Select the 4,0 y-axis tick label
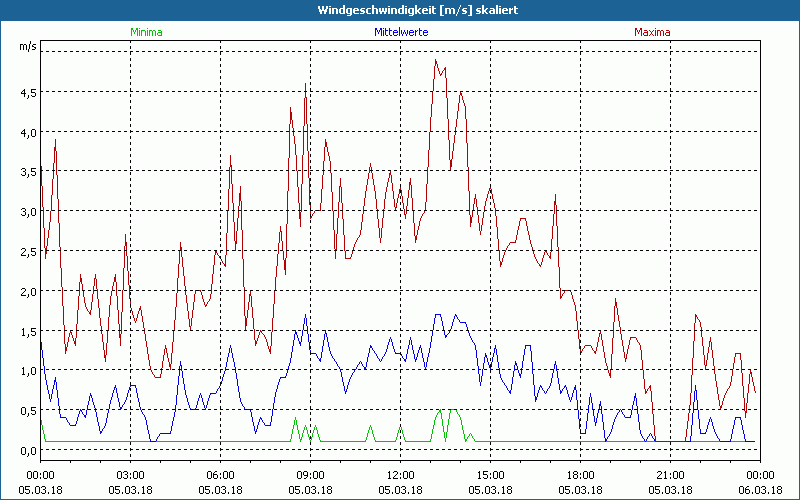This screenshot has height=500, width=800. pos(27,132)
